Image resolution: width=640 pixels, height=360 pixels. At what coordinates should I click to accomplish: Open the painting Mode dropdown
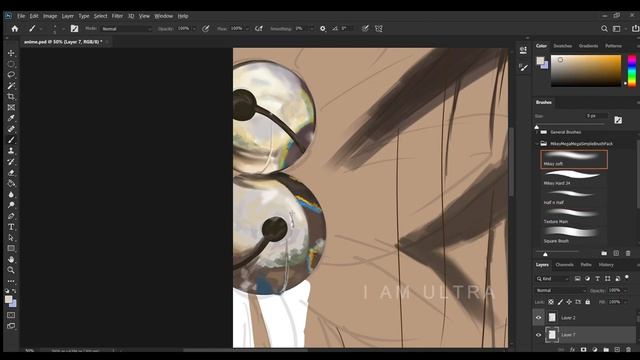pyautogui.click(x=126, y=29)
